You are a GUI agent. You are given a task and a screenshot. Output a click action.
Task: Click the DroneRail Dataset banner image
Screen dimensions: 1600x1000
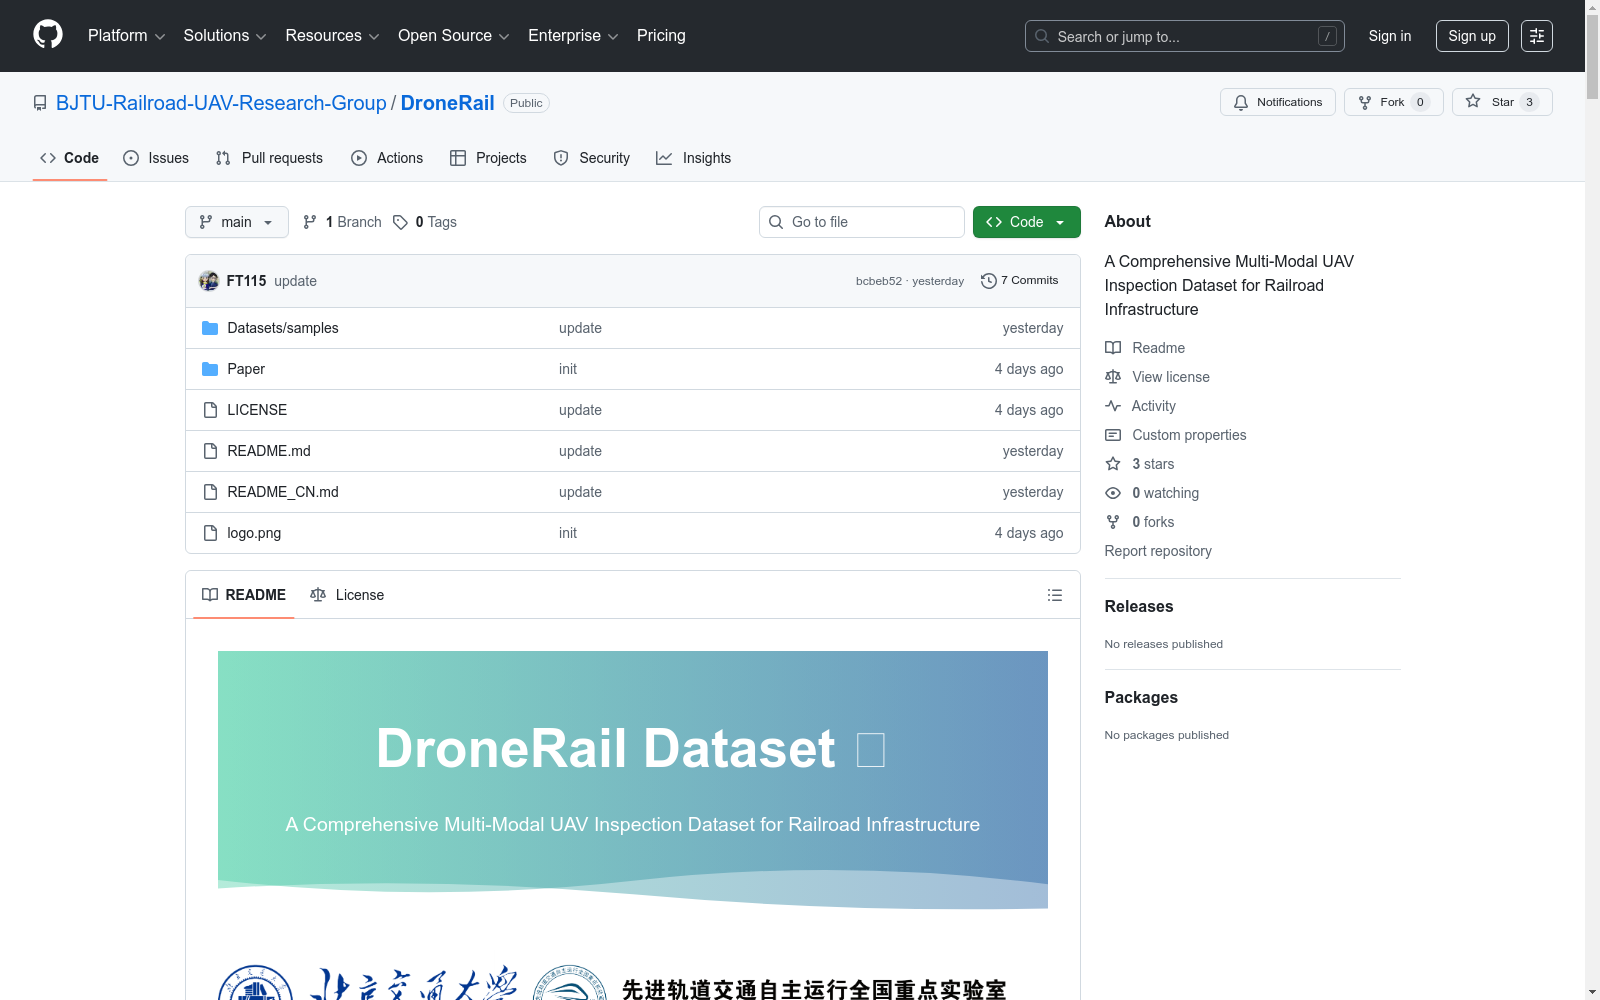(633, 780)
